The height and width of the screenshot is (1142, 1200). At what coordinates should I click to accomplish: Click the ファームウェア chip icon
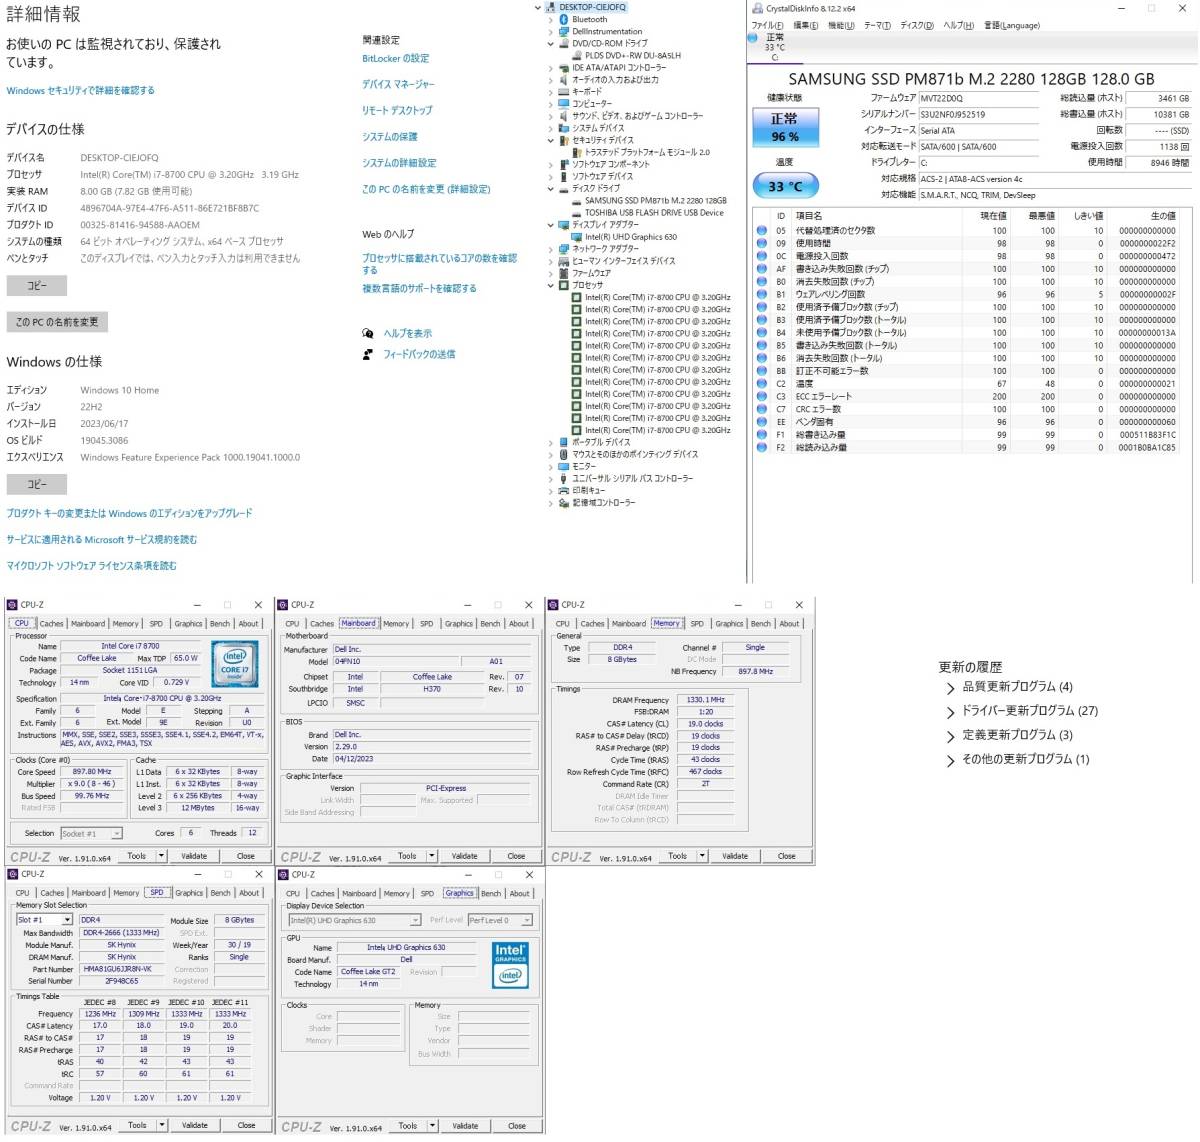coord(564,273)
